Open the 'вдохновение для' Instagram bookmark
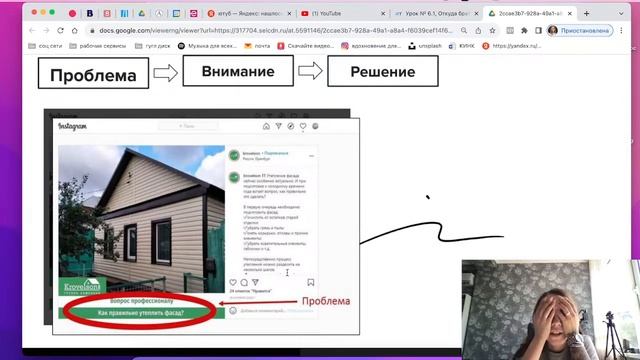The width and height of the screenshot is (640, 360). (x=371, y=46)
